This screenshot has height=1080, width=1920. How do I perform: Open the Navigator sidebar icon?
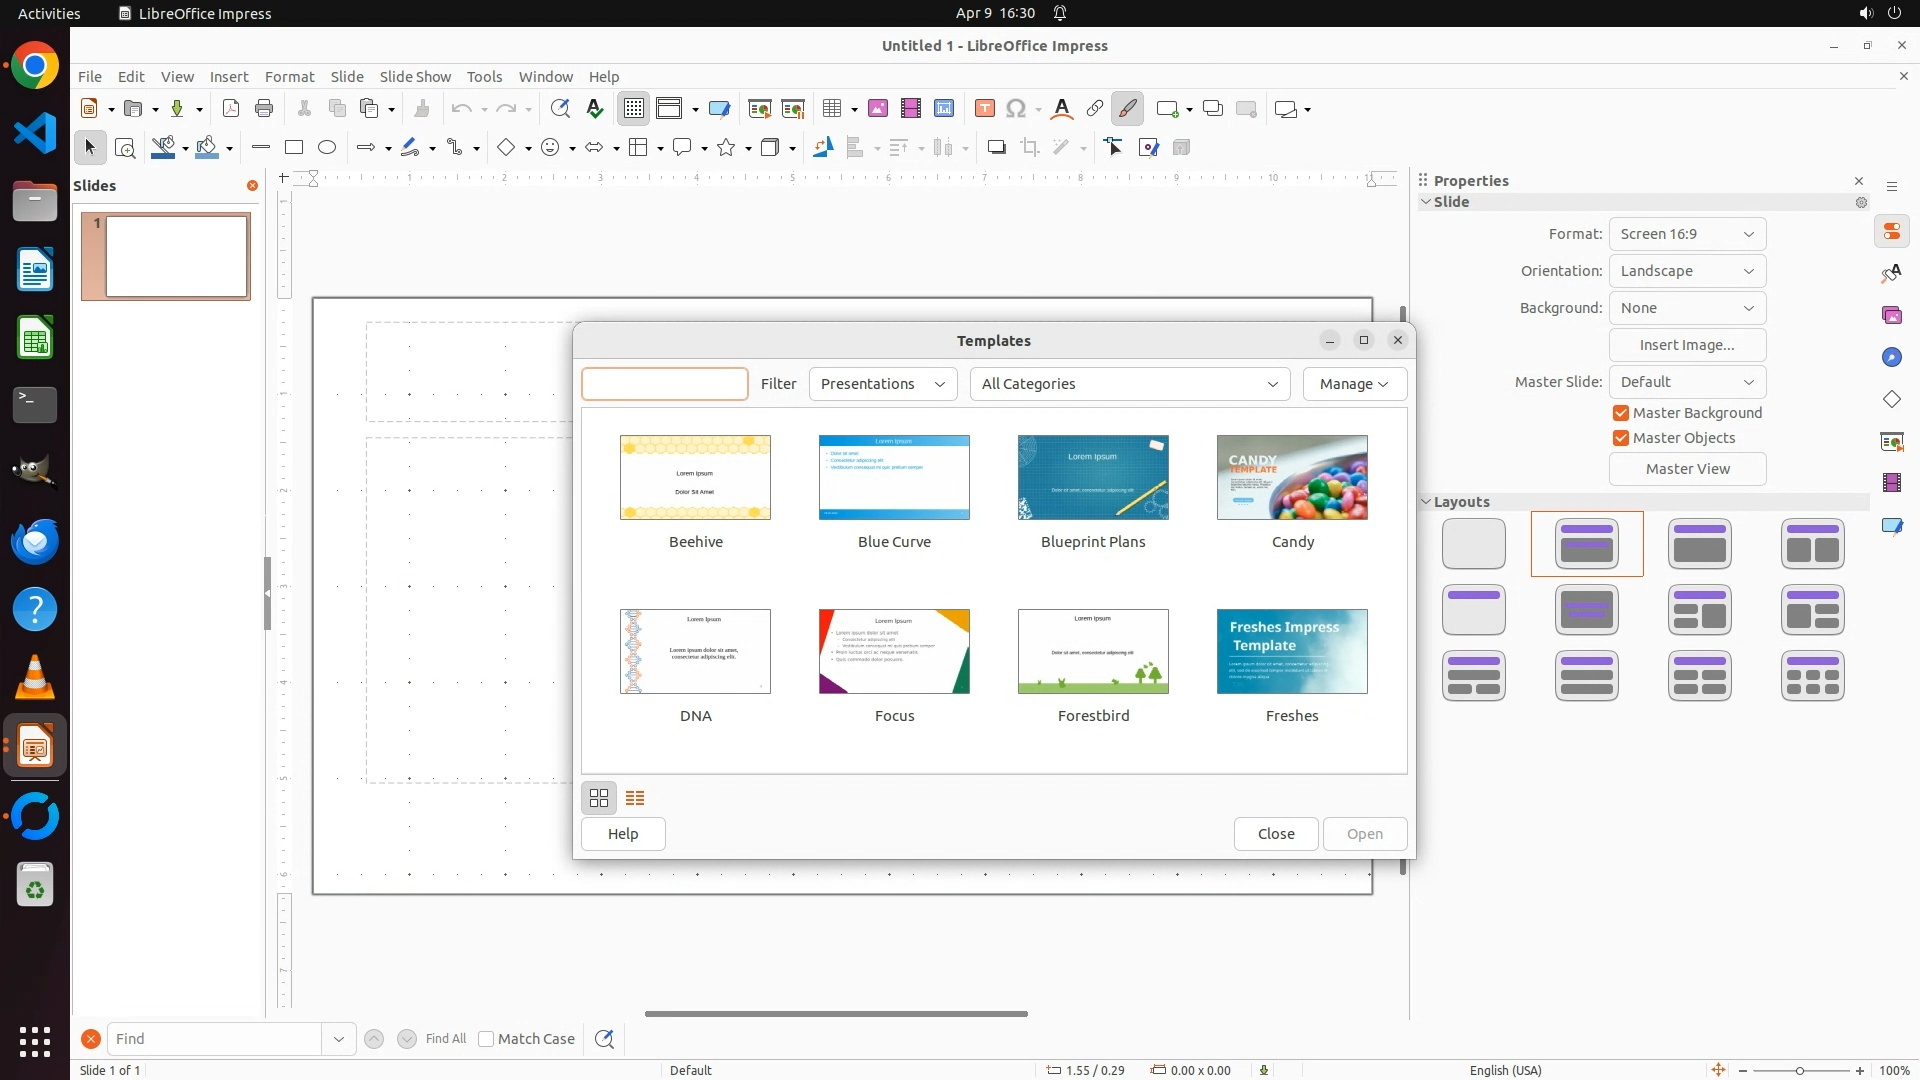click(1892, 358)
